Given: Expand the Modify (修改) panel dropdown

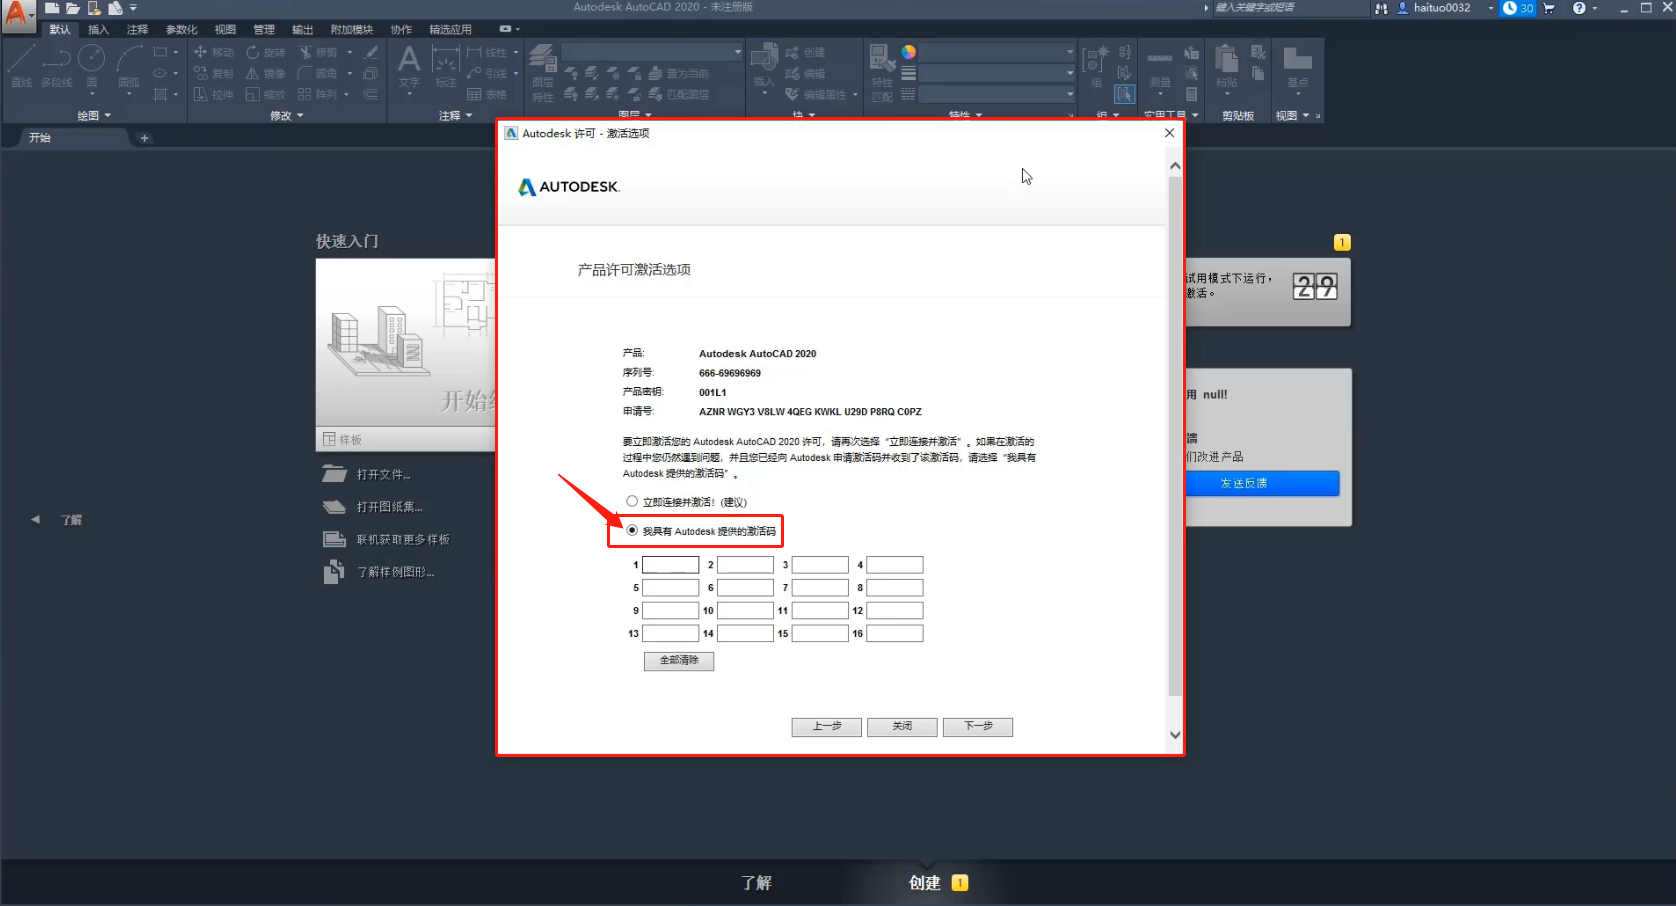Looking at the screenshot, I should [286, 115].
